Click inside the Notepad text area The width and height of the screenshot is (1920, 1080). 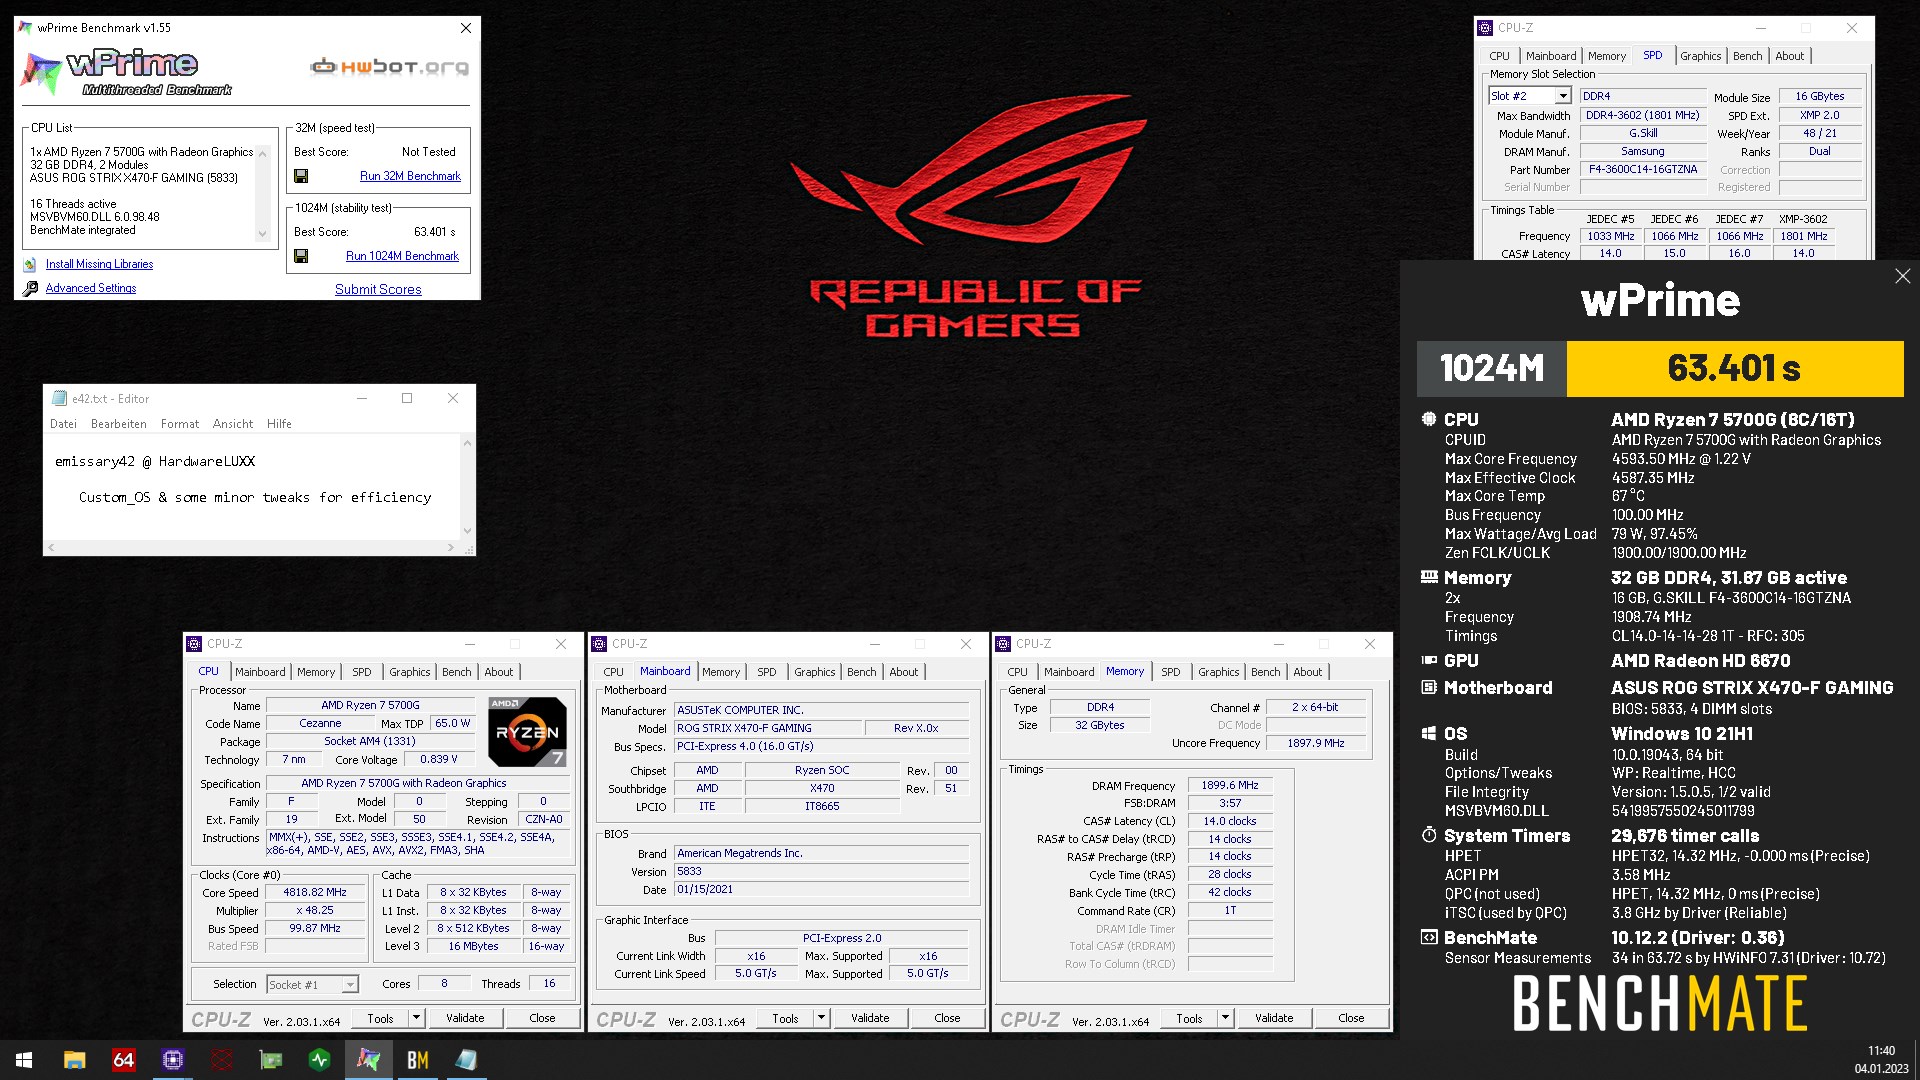click(252, 486)
